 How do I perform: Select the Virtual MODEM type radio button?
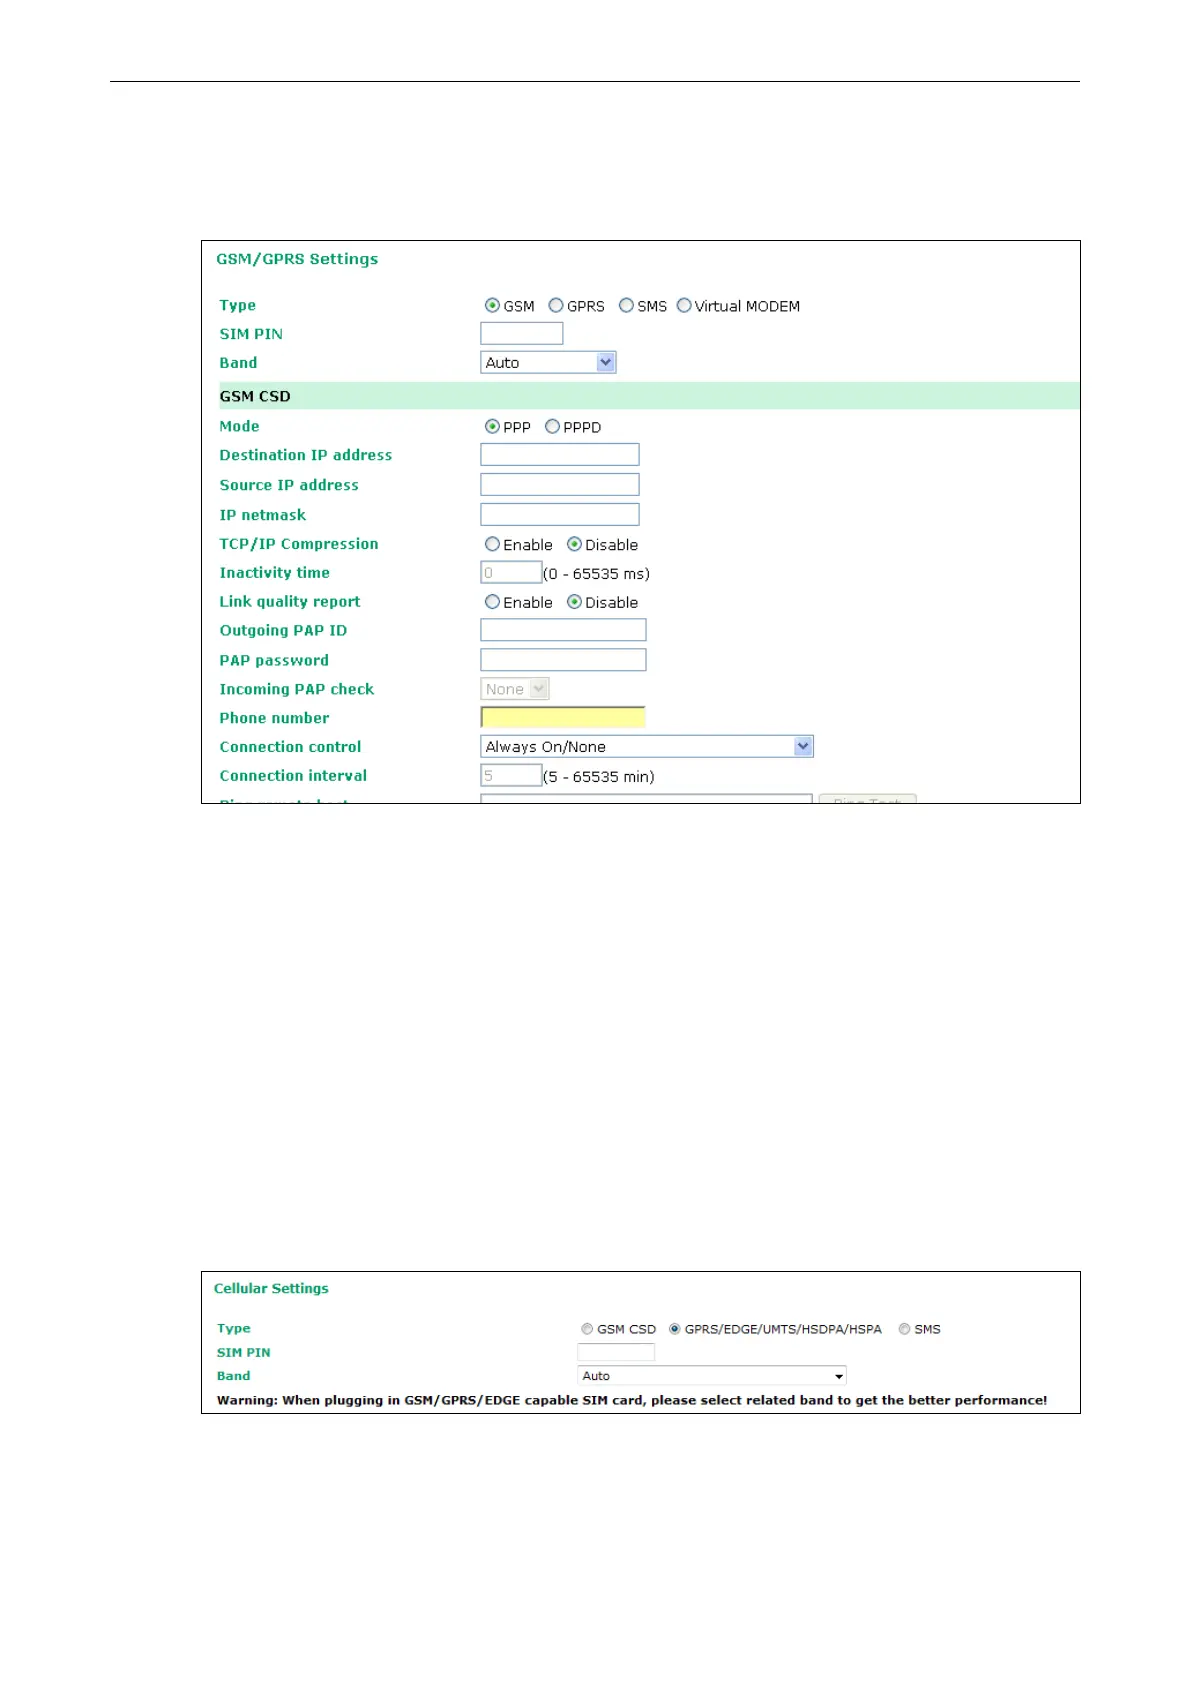click(x=684, y=306)
